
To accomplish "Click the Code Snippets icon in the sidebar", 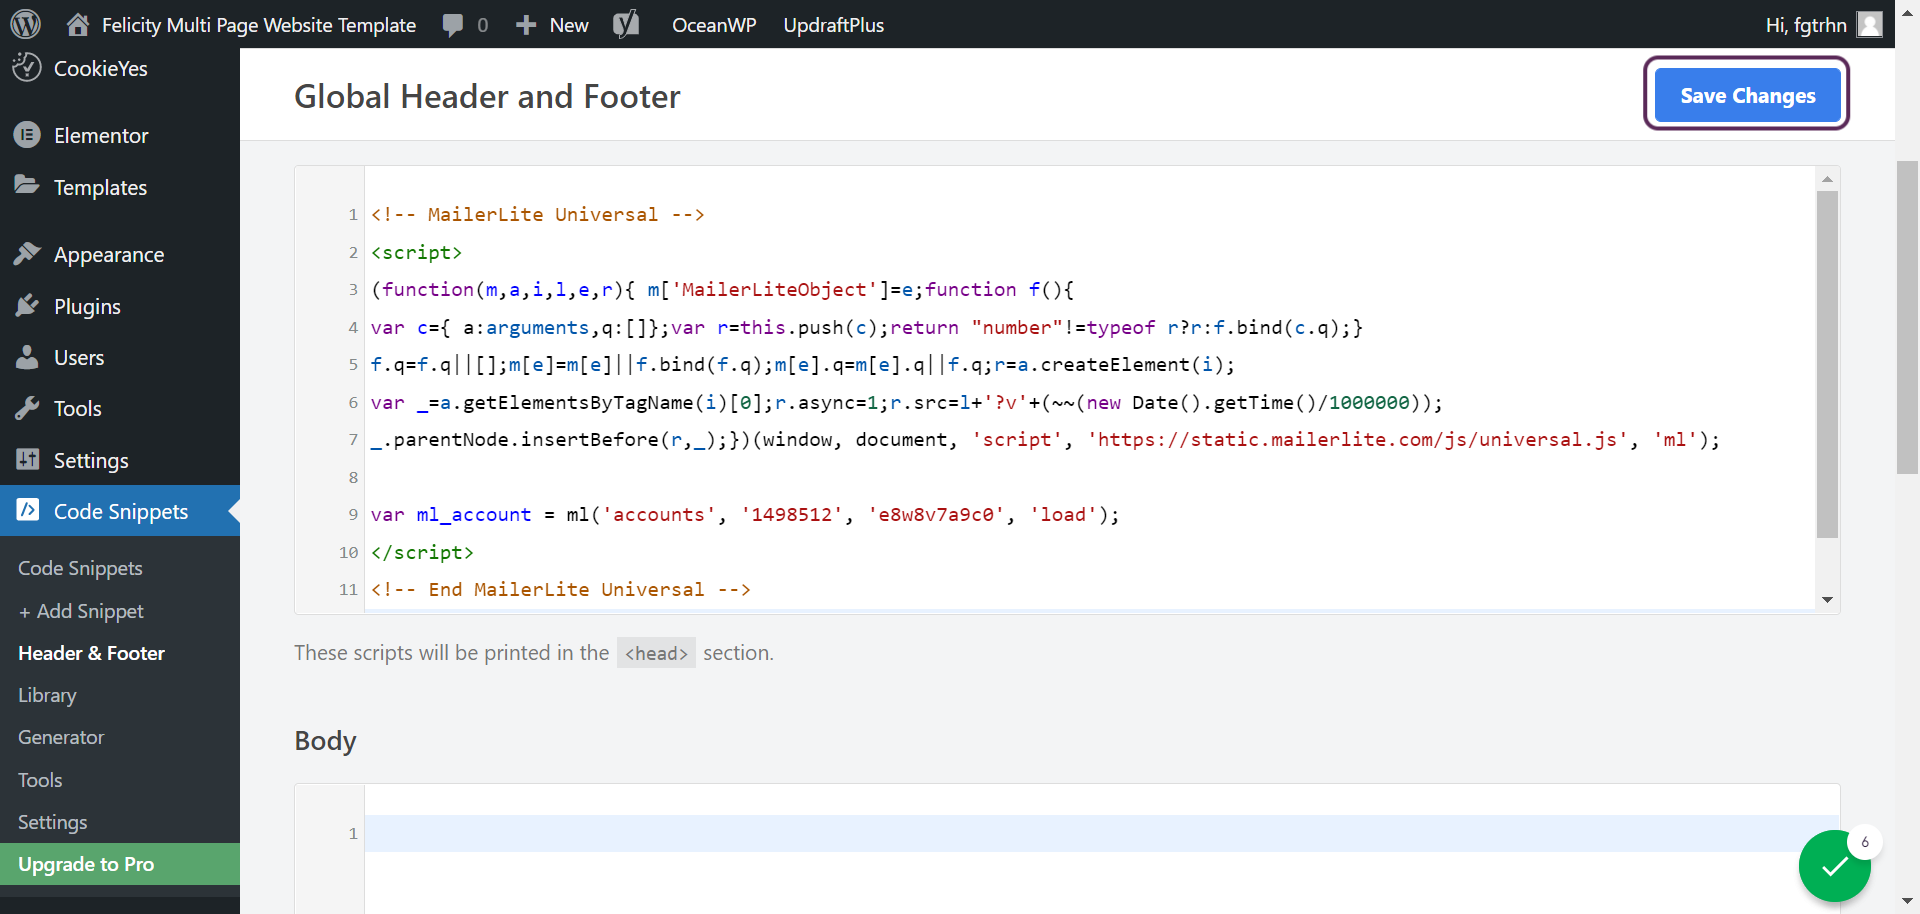I will tap(27, 511).
